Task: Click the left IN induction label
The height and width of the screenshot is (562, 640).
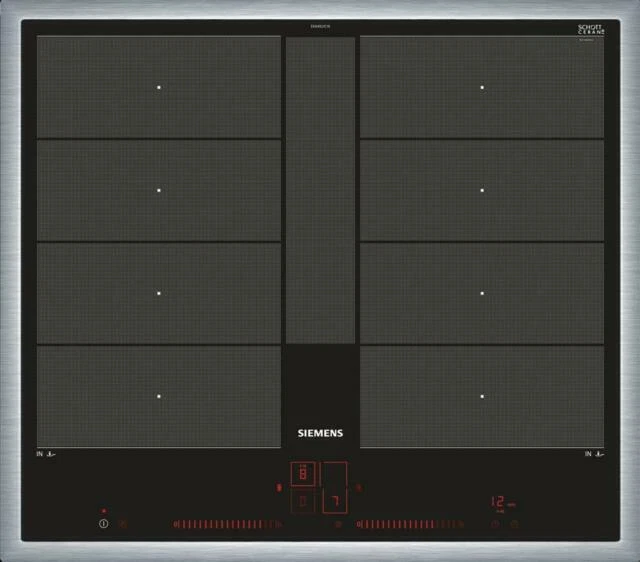Action: coord(46,454)
